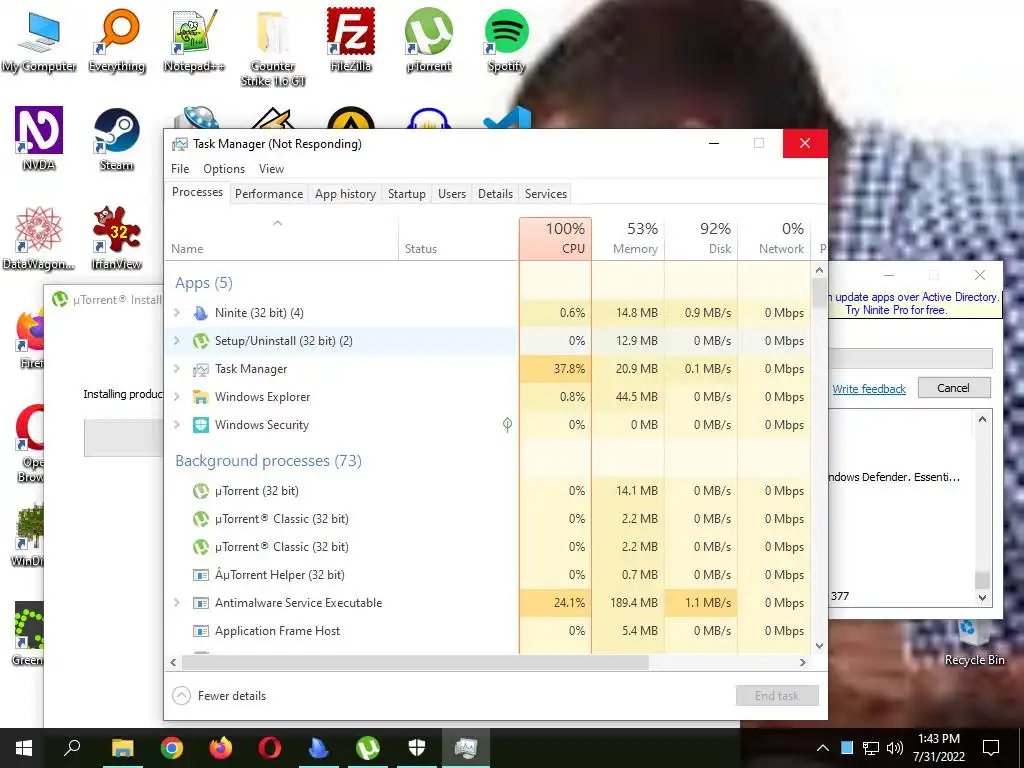
Task: Open the File menu in Task Manager
Action: tap(180, 168)
